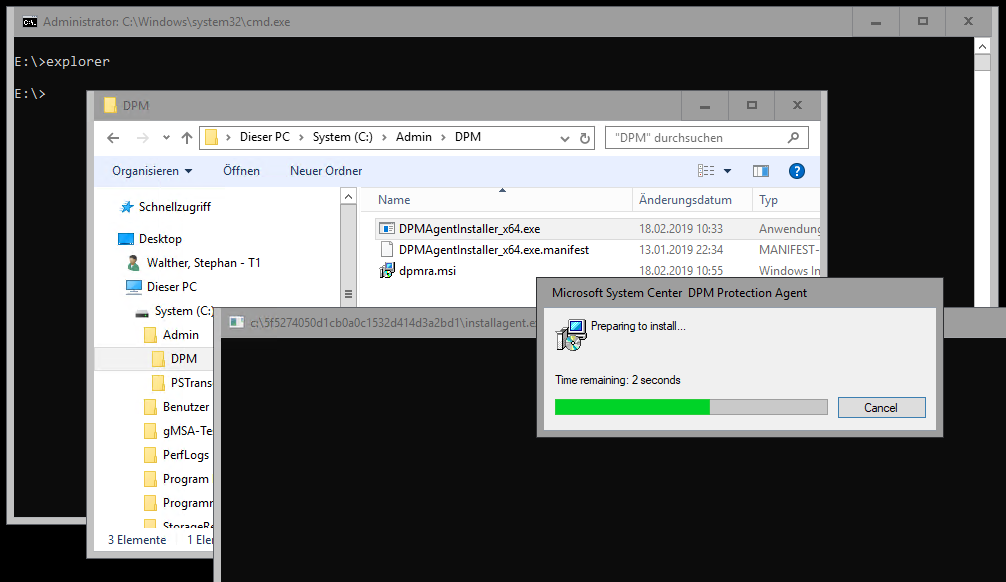Click the change view layout icon
1006x582 pixels.
pyautogui.click(x=706, y=171)
